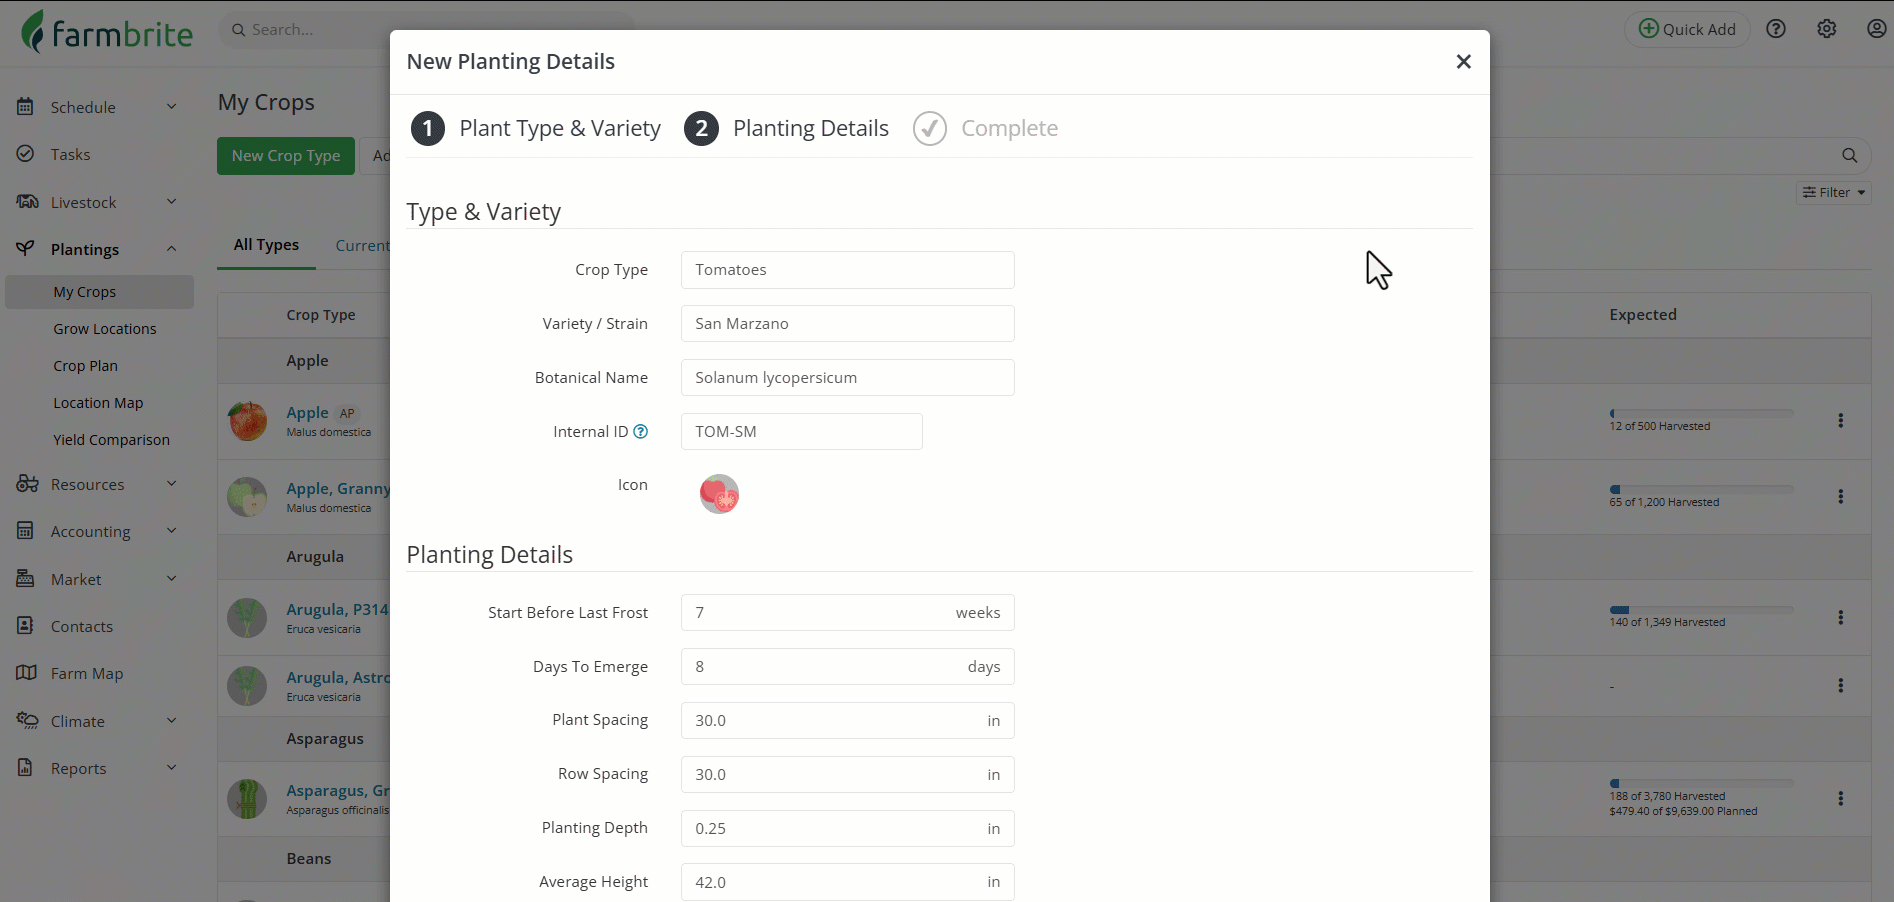Go to step 1 Plant Type & Variety
This screenshot has width=1894, height=902.
click(x=536, y=128)
